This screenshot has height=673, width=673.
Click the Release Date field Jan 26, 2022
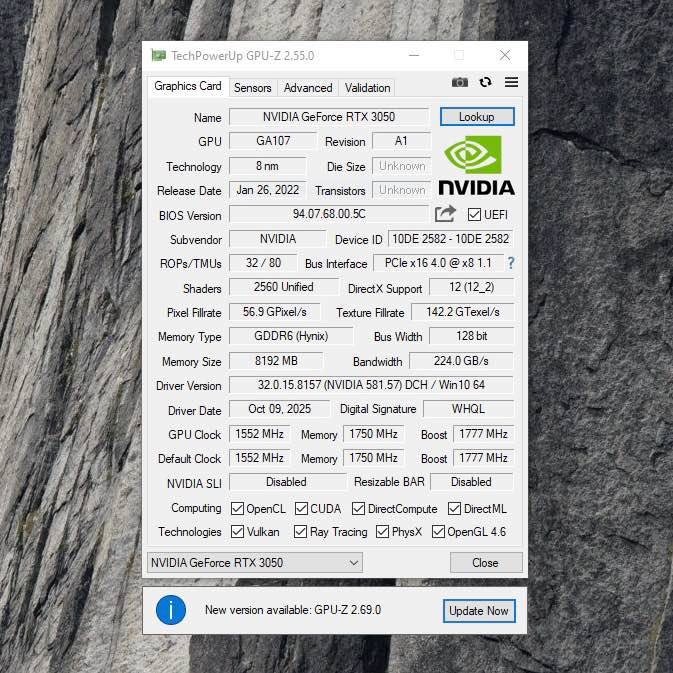[268, 190]
